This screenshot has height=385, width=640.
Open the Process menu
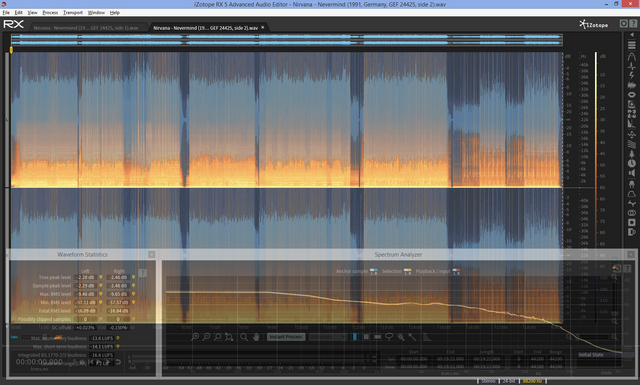tap(50, 13)
